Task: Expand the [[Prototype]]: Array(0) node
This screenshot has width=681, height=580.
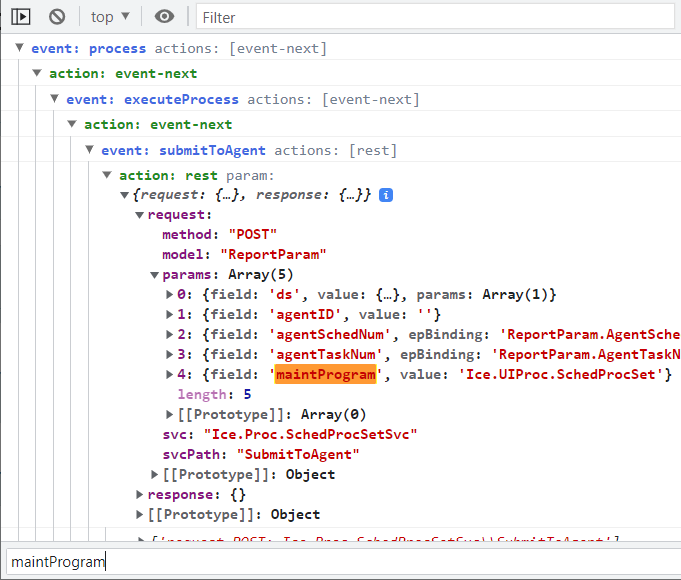Action: point(169,414)
